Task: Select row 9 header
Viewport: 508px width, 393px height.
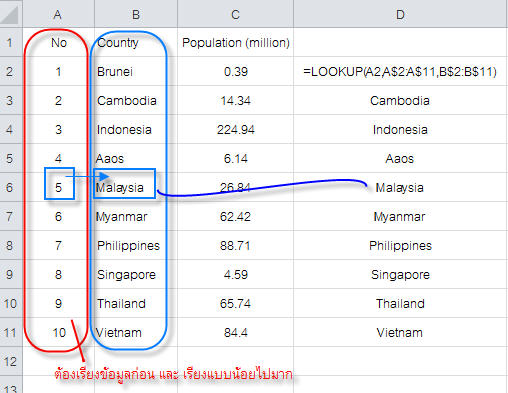Action: tap(11, 274)
